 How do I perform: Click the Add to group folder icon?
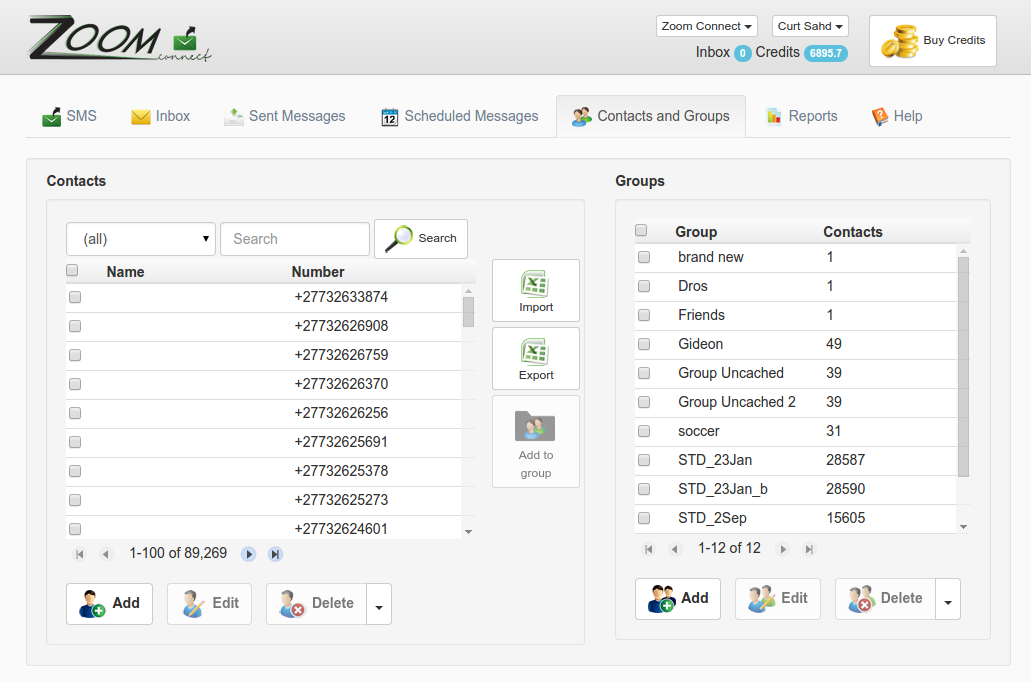tap(536, 426)
